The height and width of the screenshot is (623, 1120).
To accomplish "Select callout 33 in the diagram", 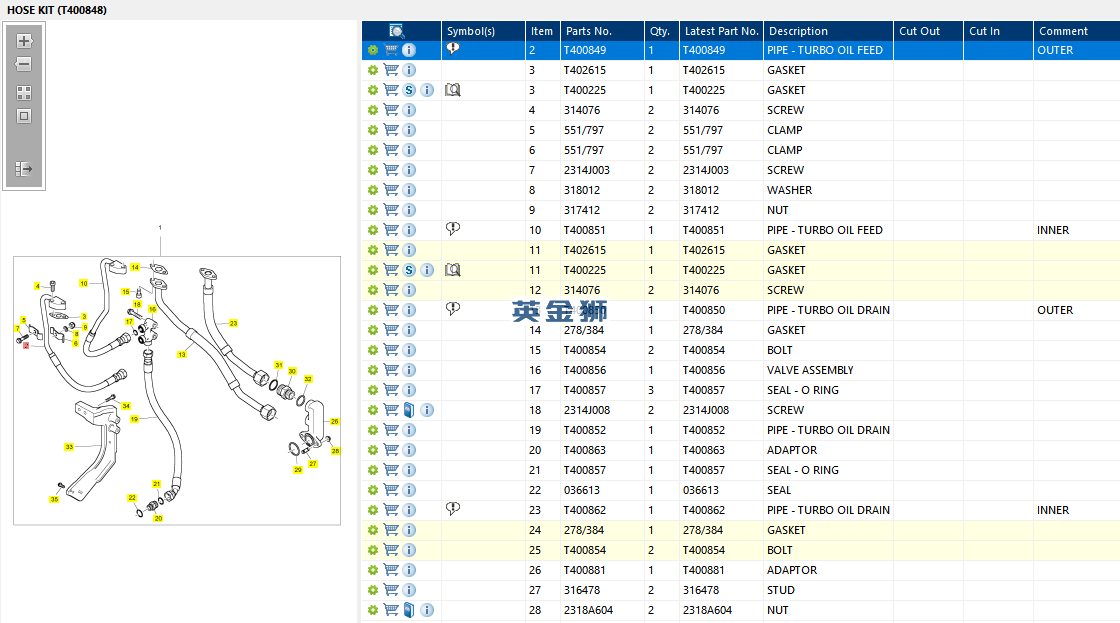I will click(69, 447).
